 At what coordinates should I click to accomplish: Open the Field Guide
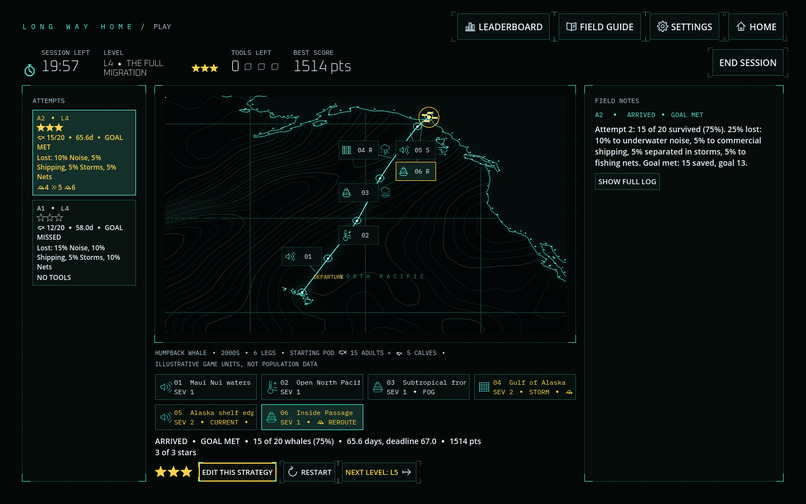(x=599, y=27)
